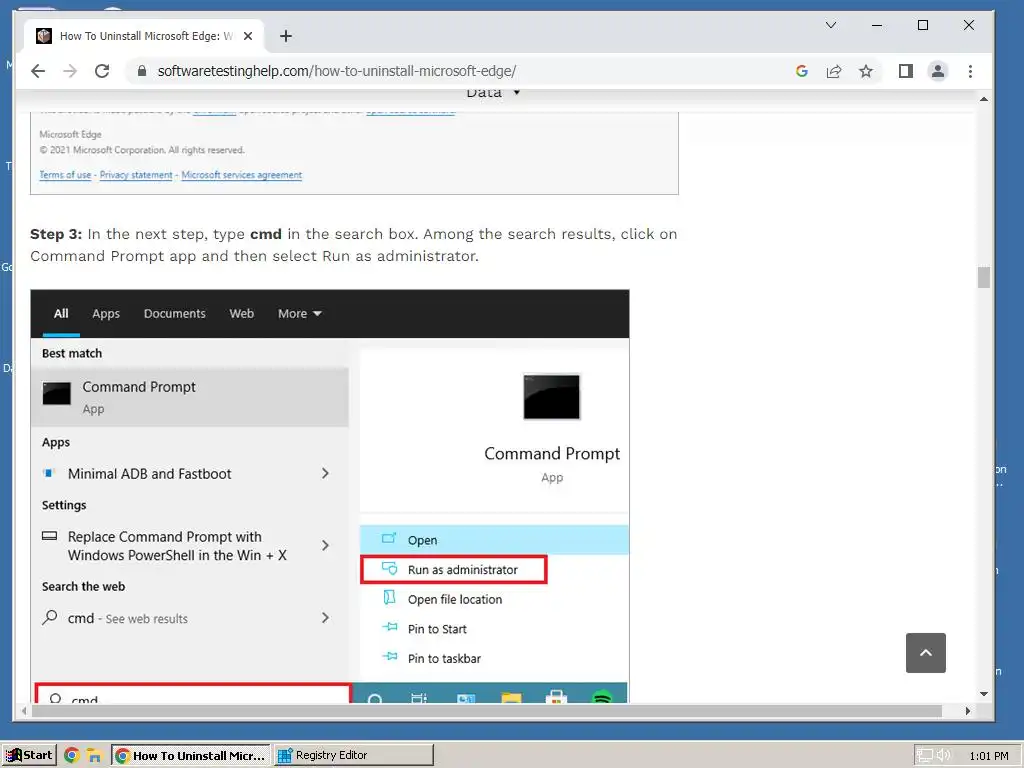Choose Open in Command Prompt actions
Screen dimensions: 1024x768
[494, 540]
